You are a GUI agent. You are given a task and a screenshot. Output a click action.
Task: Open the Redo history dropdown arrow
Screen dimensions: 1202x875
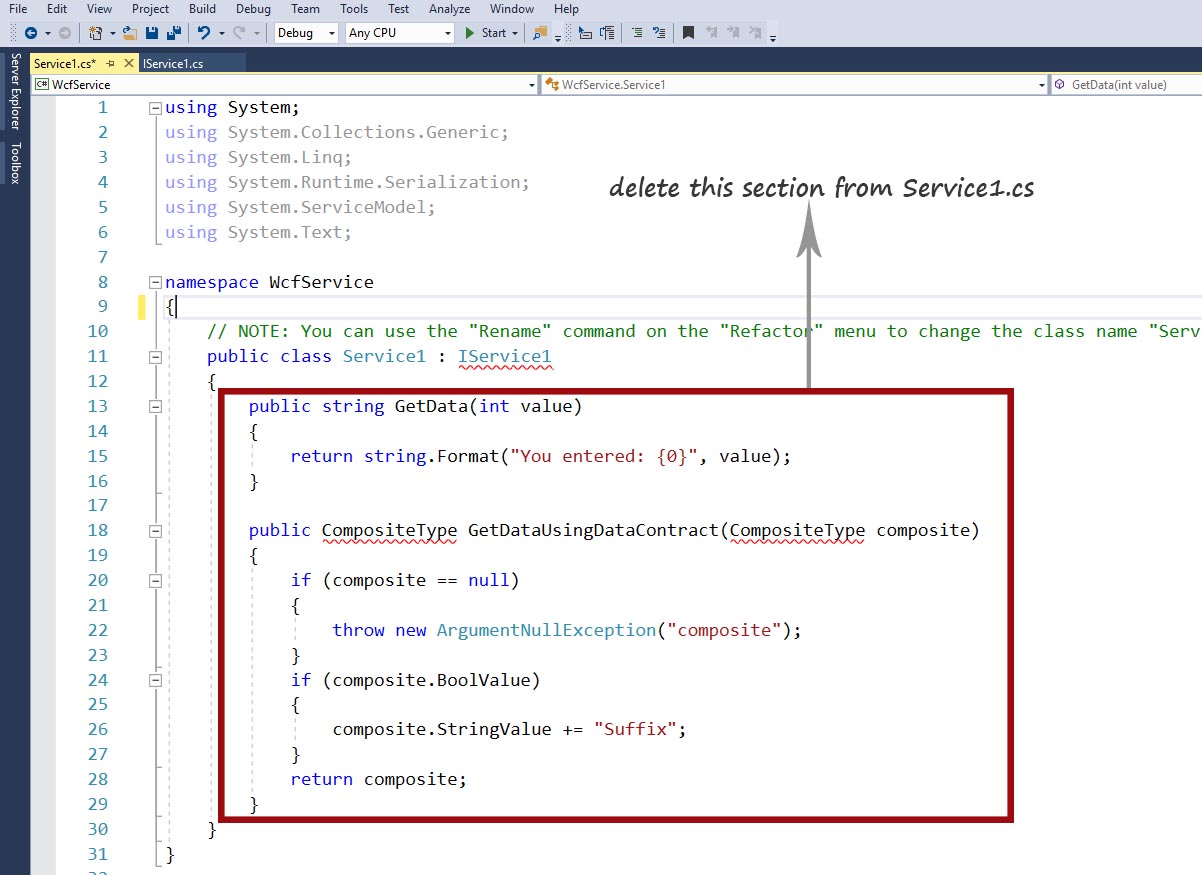pos(255,33)
